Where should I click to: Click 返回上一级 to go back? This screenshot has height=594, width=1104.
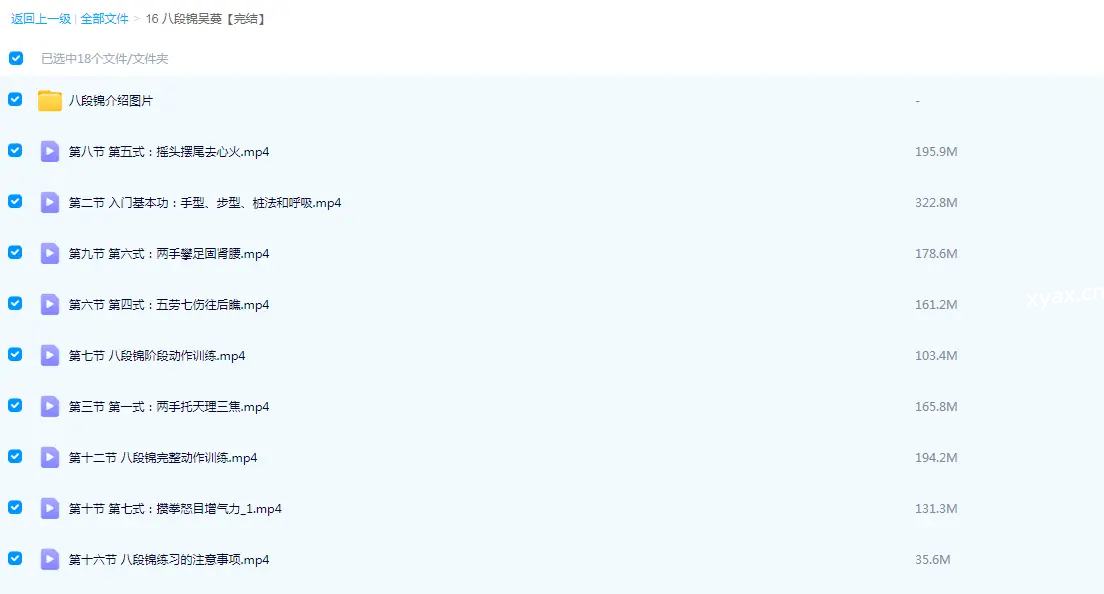click(x=41, y=19)
